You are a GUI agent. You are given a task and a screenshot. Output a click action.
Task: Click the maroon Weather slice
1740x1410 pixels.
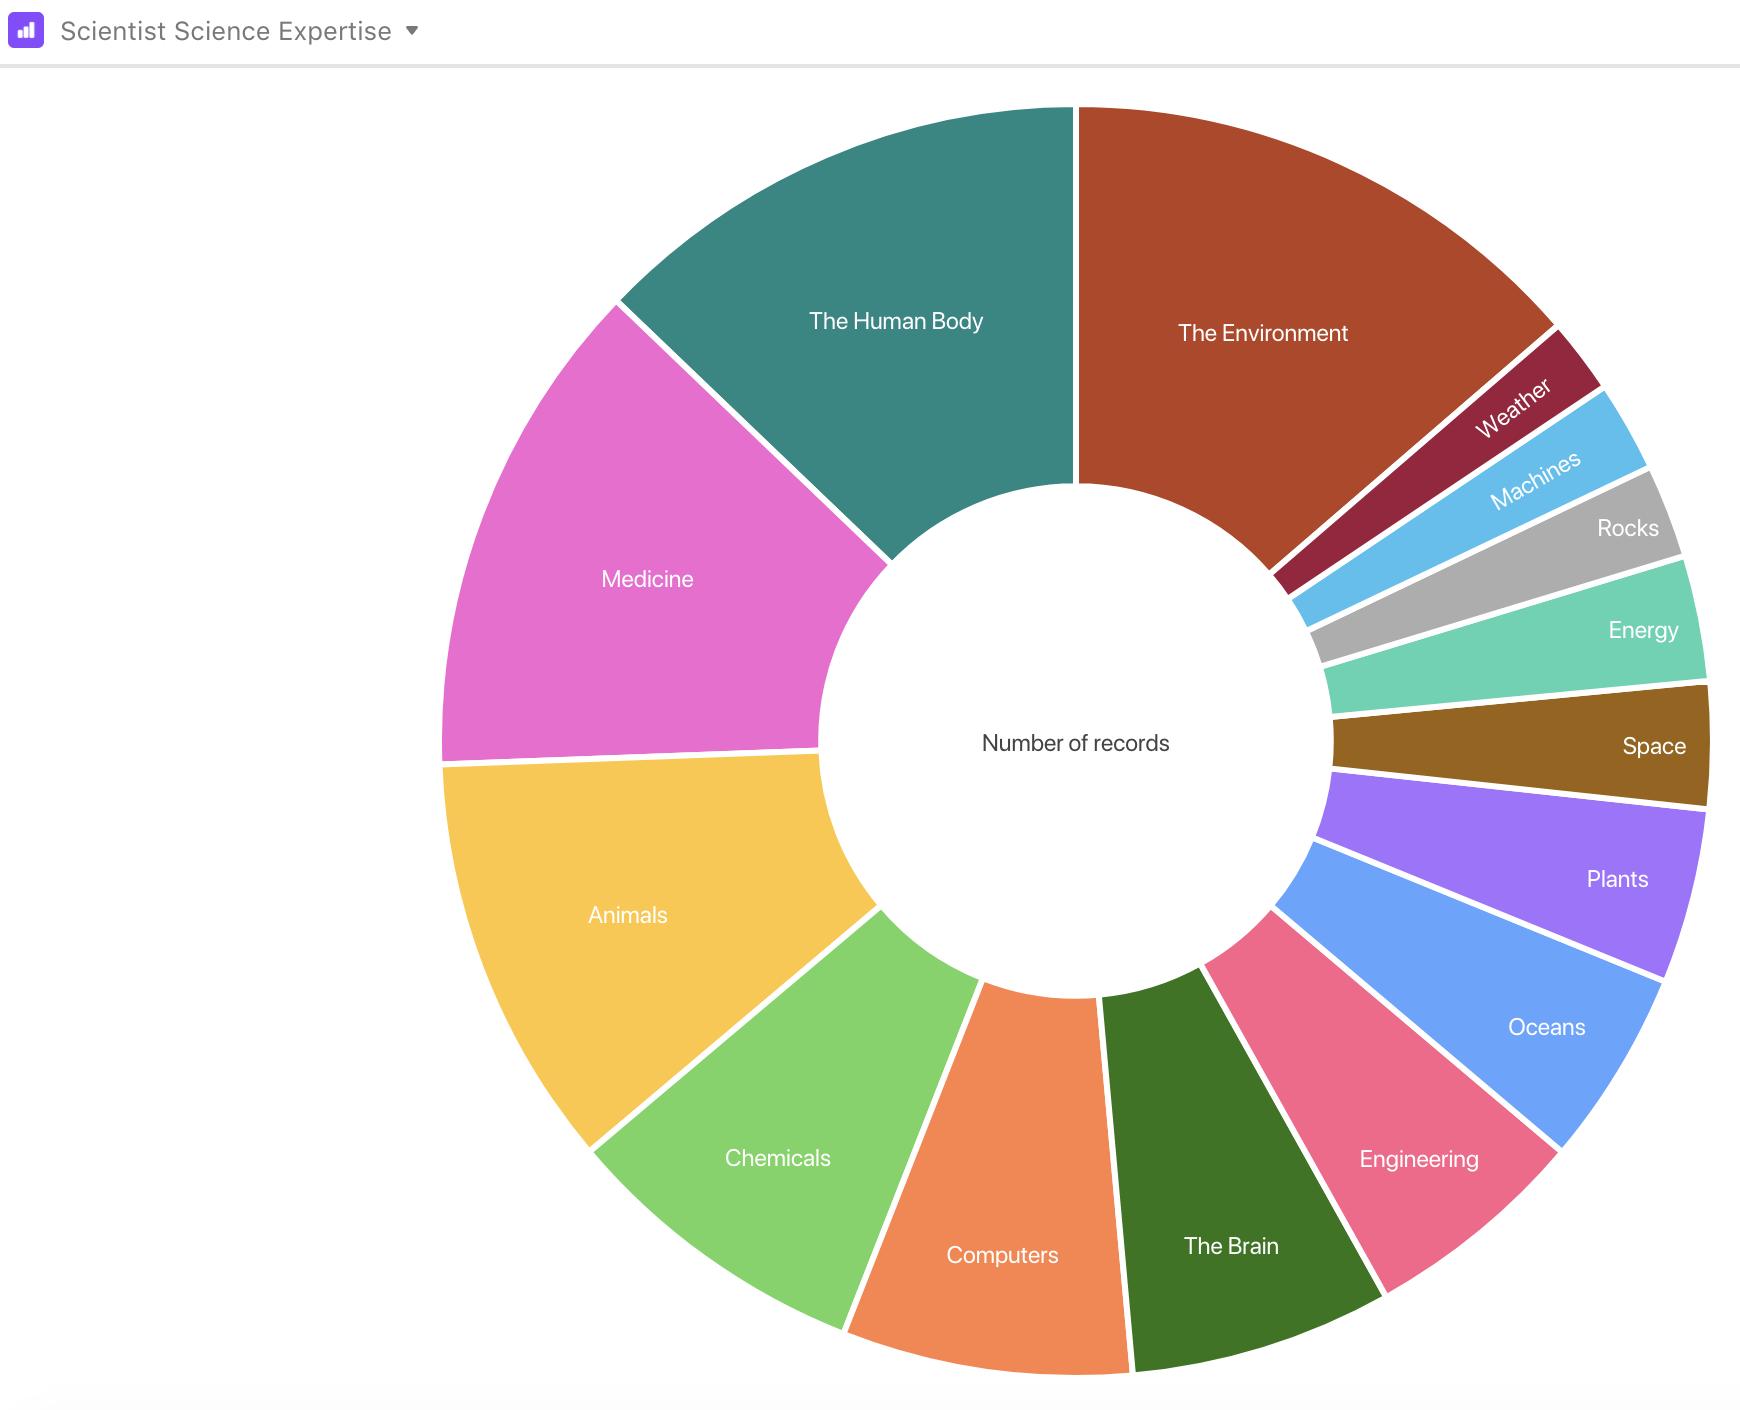point(1513,408)
